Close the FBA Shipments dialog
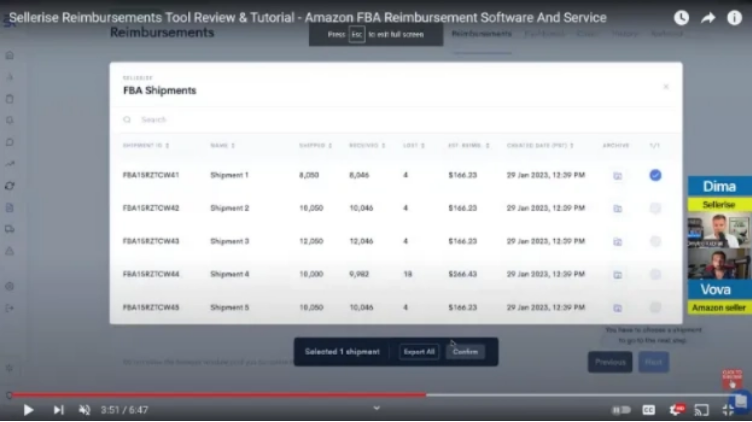752x422 pixels. coord(666,87)
